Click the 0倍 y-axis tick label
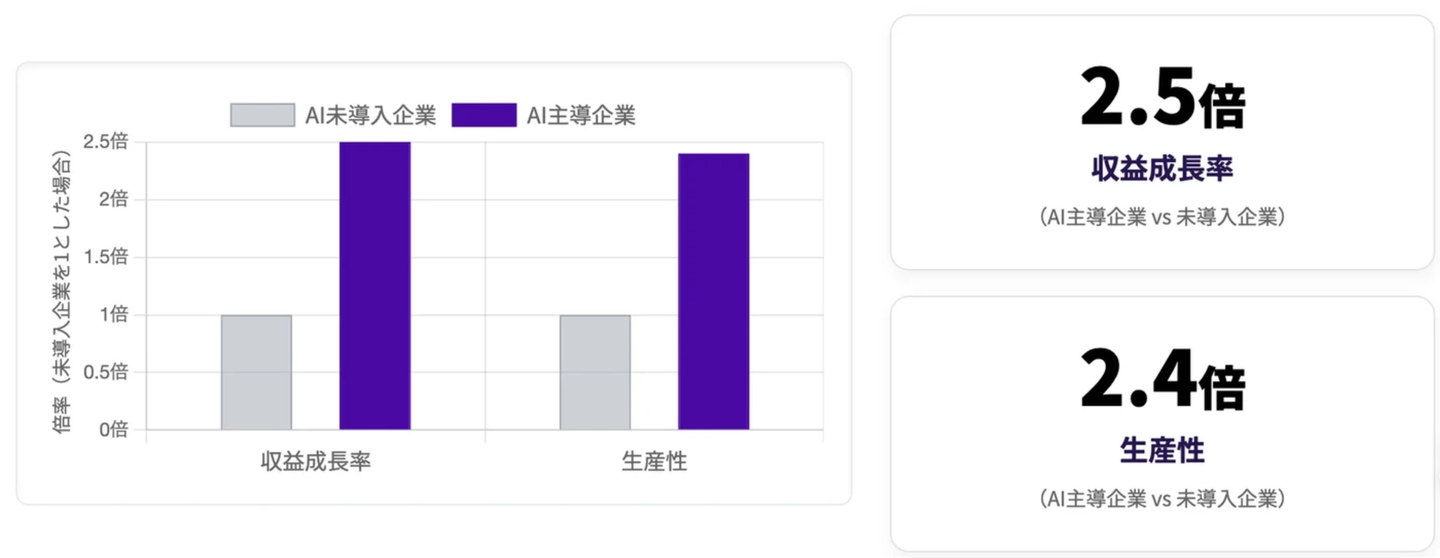Viewport: 1440px width, 558px height. [x=113, y=430]
